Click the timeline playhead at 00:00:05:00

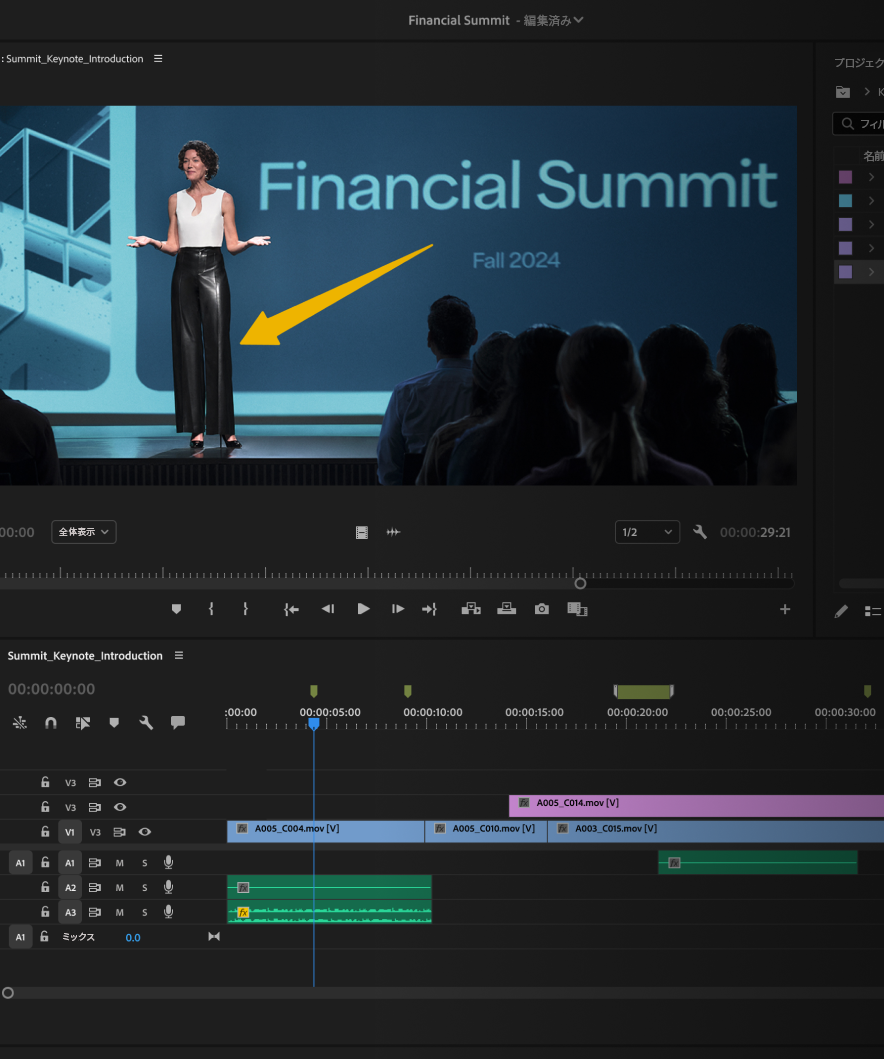point(313,723)
